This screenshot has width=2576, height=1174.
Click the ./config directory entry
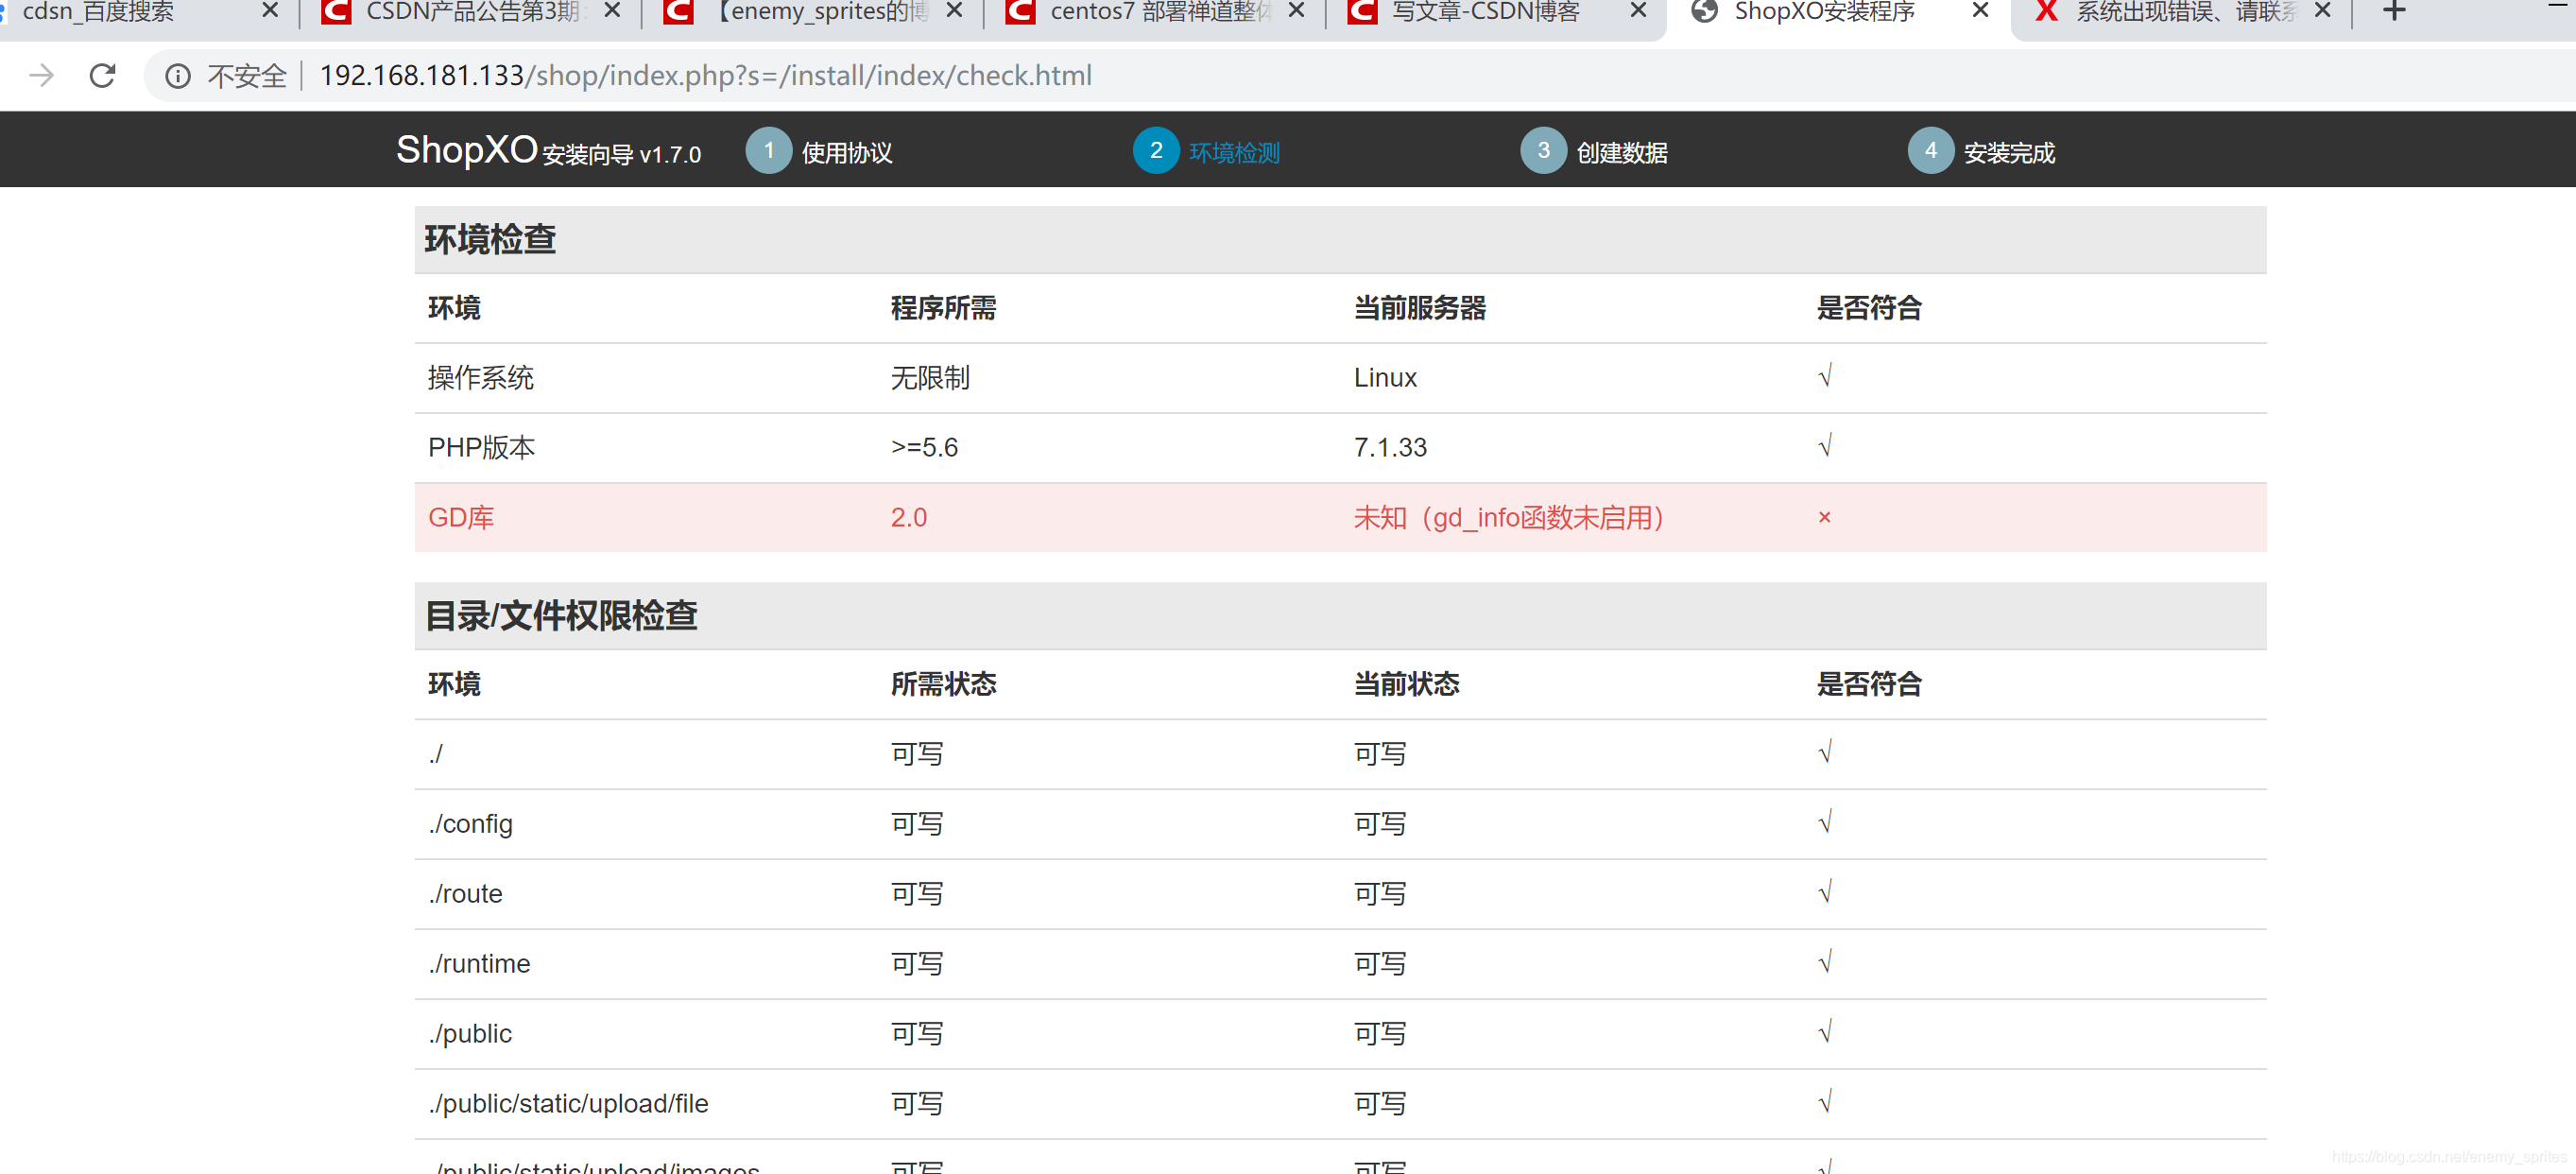click(x=470, y=824)
